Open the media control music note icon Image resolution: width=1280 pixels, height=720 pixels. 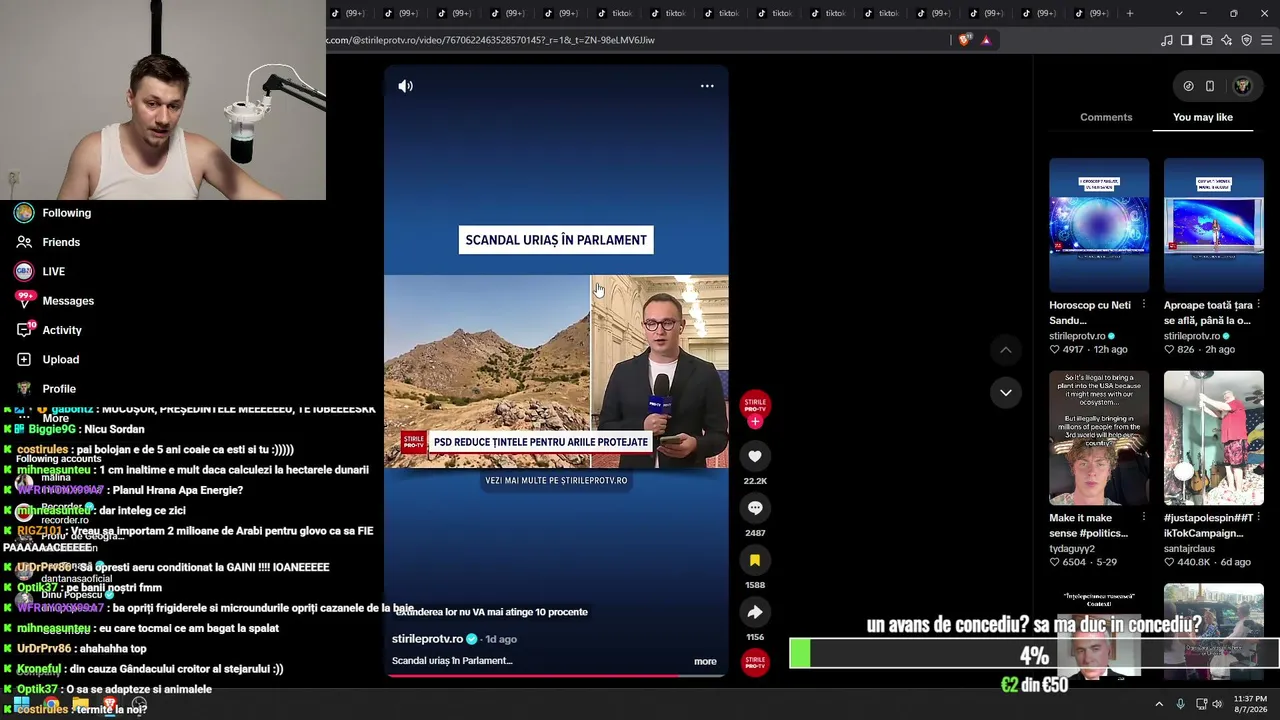(x=1167, y=40)
